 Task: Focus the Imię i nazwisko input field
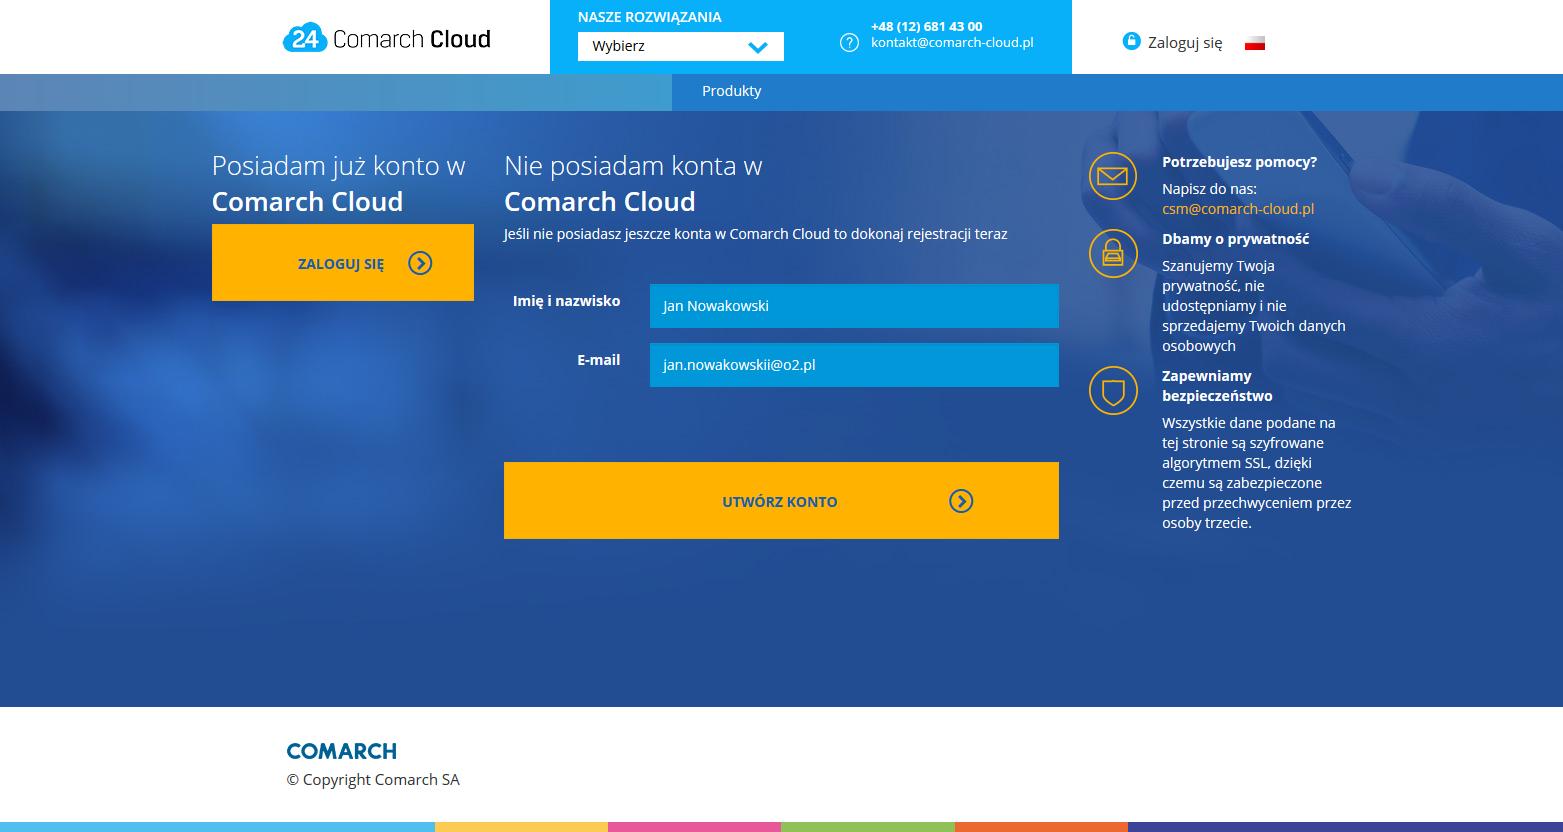pos(854,306)
